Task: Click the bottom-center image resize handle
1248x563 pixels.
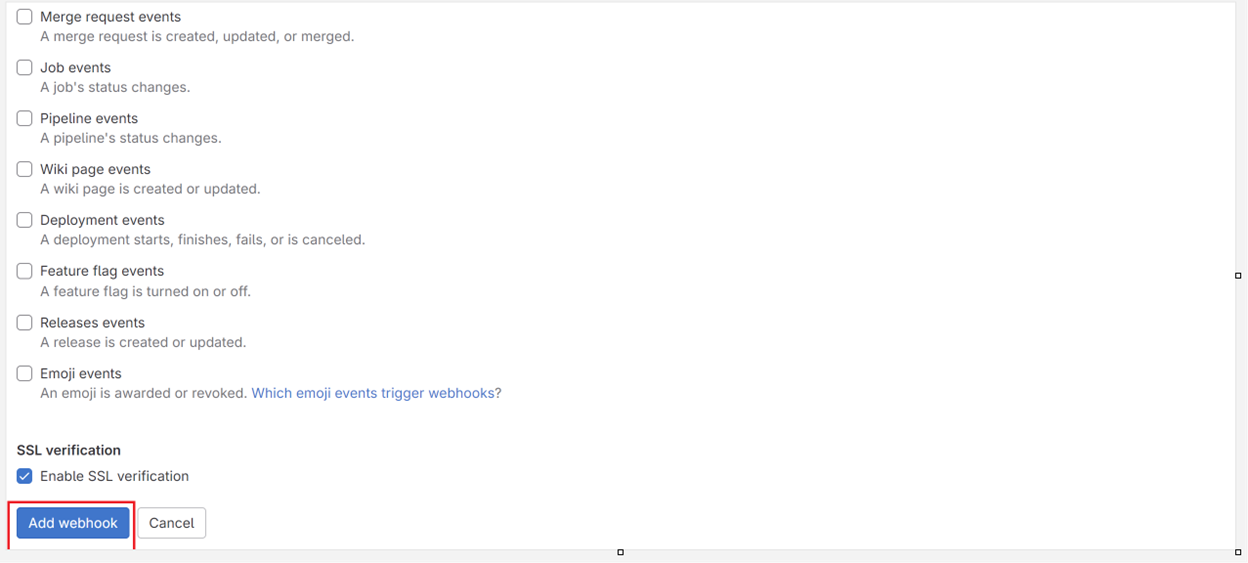Action: [x=620, y=552]
